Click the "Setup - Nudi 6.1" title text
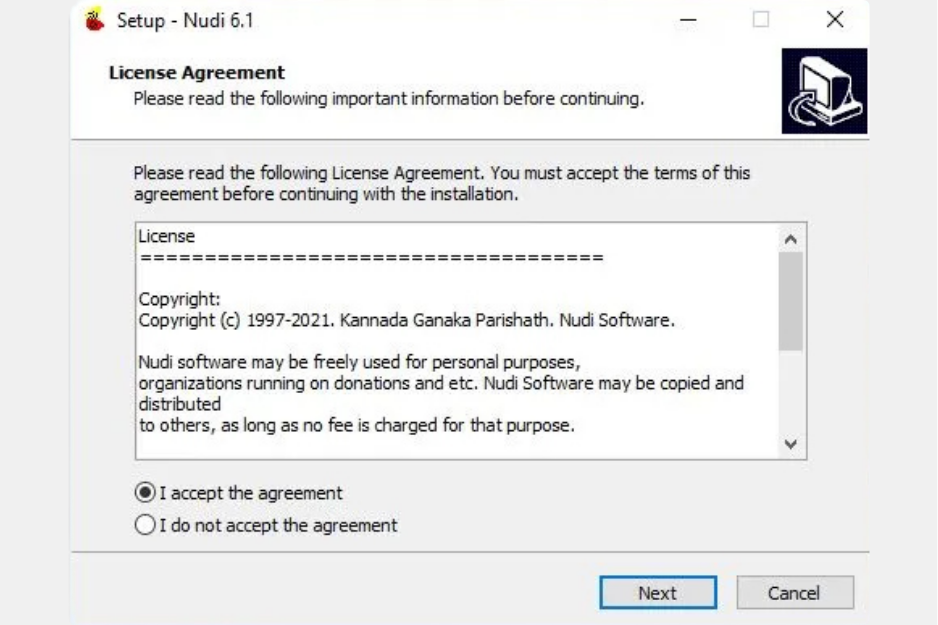 click(185, 20)
